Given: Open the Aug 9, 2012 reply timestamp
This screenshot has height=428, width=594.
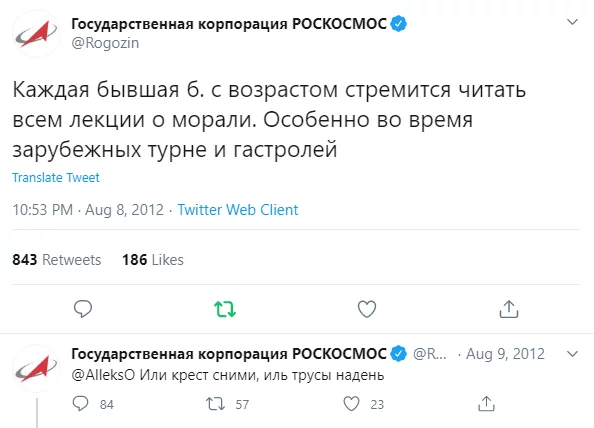Looking at the screenshot, I should pyautogui.click(x=505, y=354).
